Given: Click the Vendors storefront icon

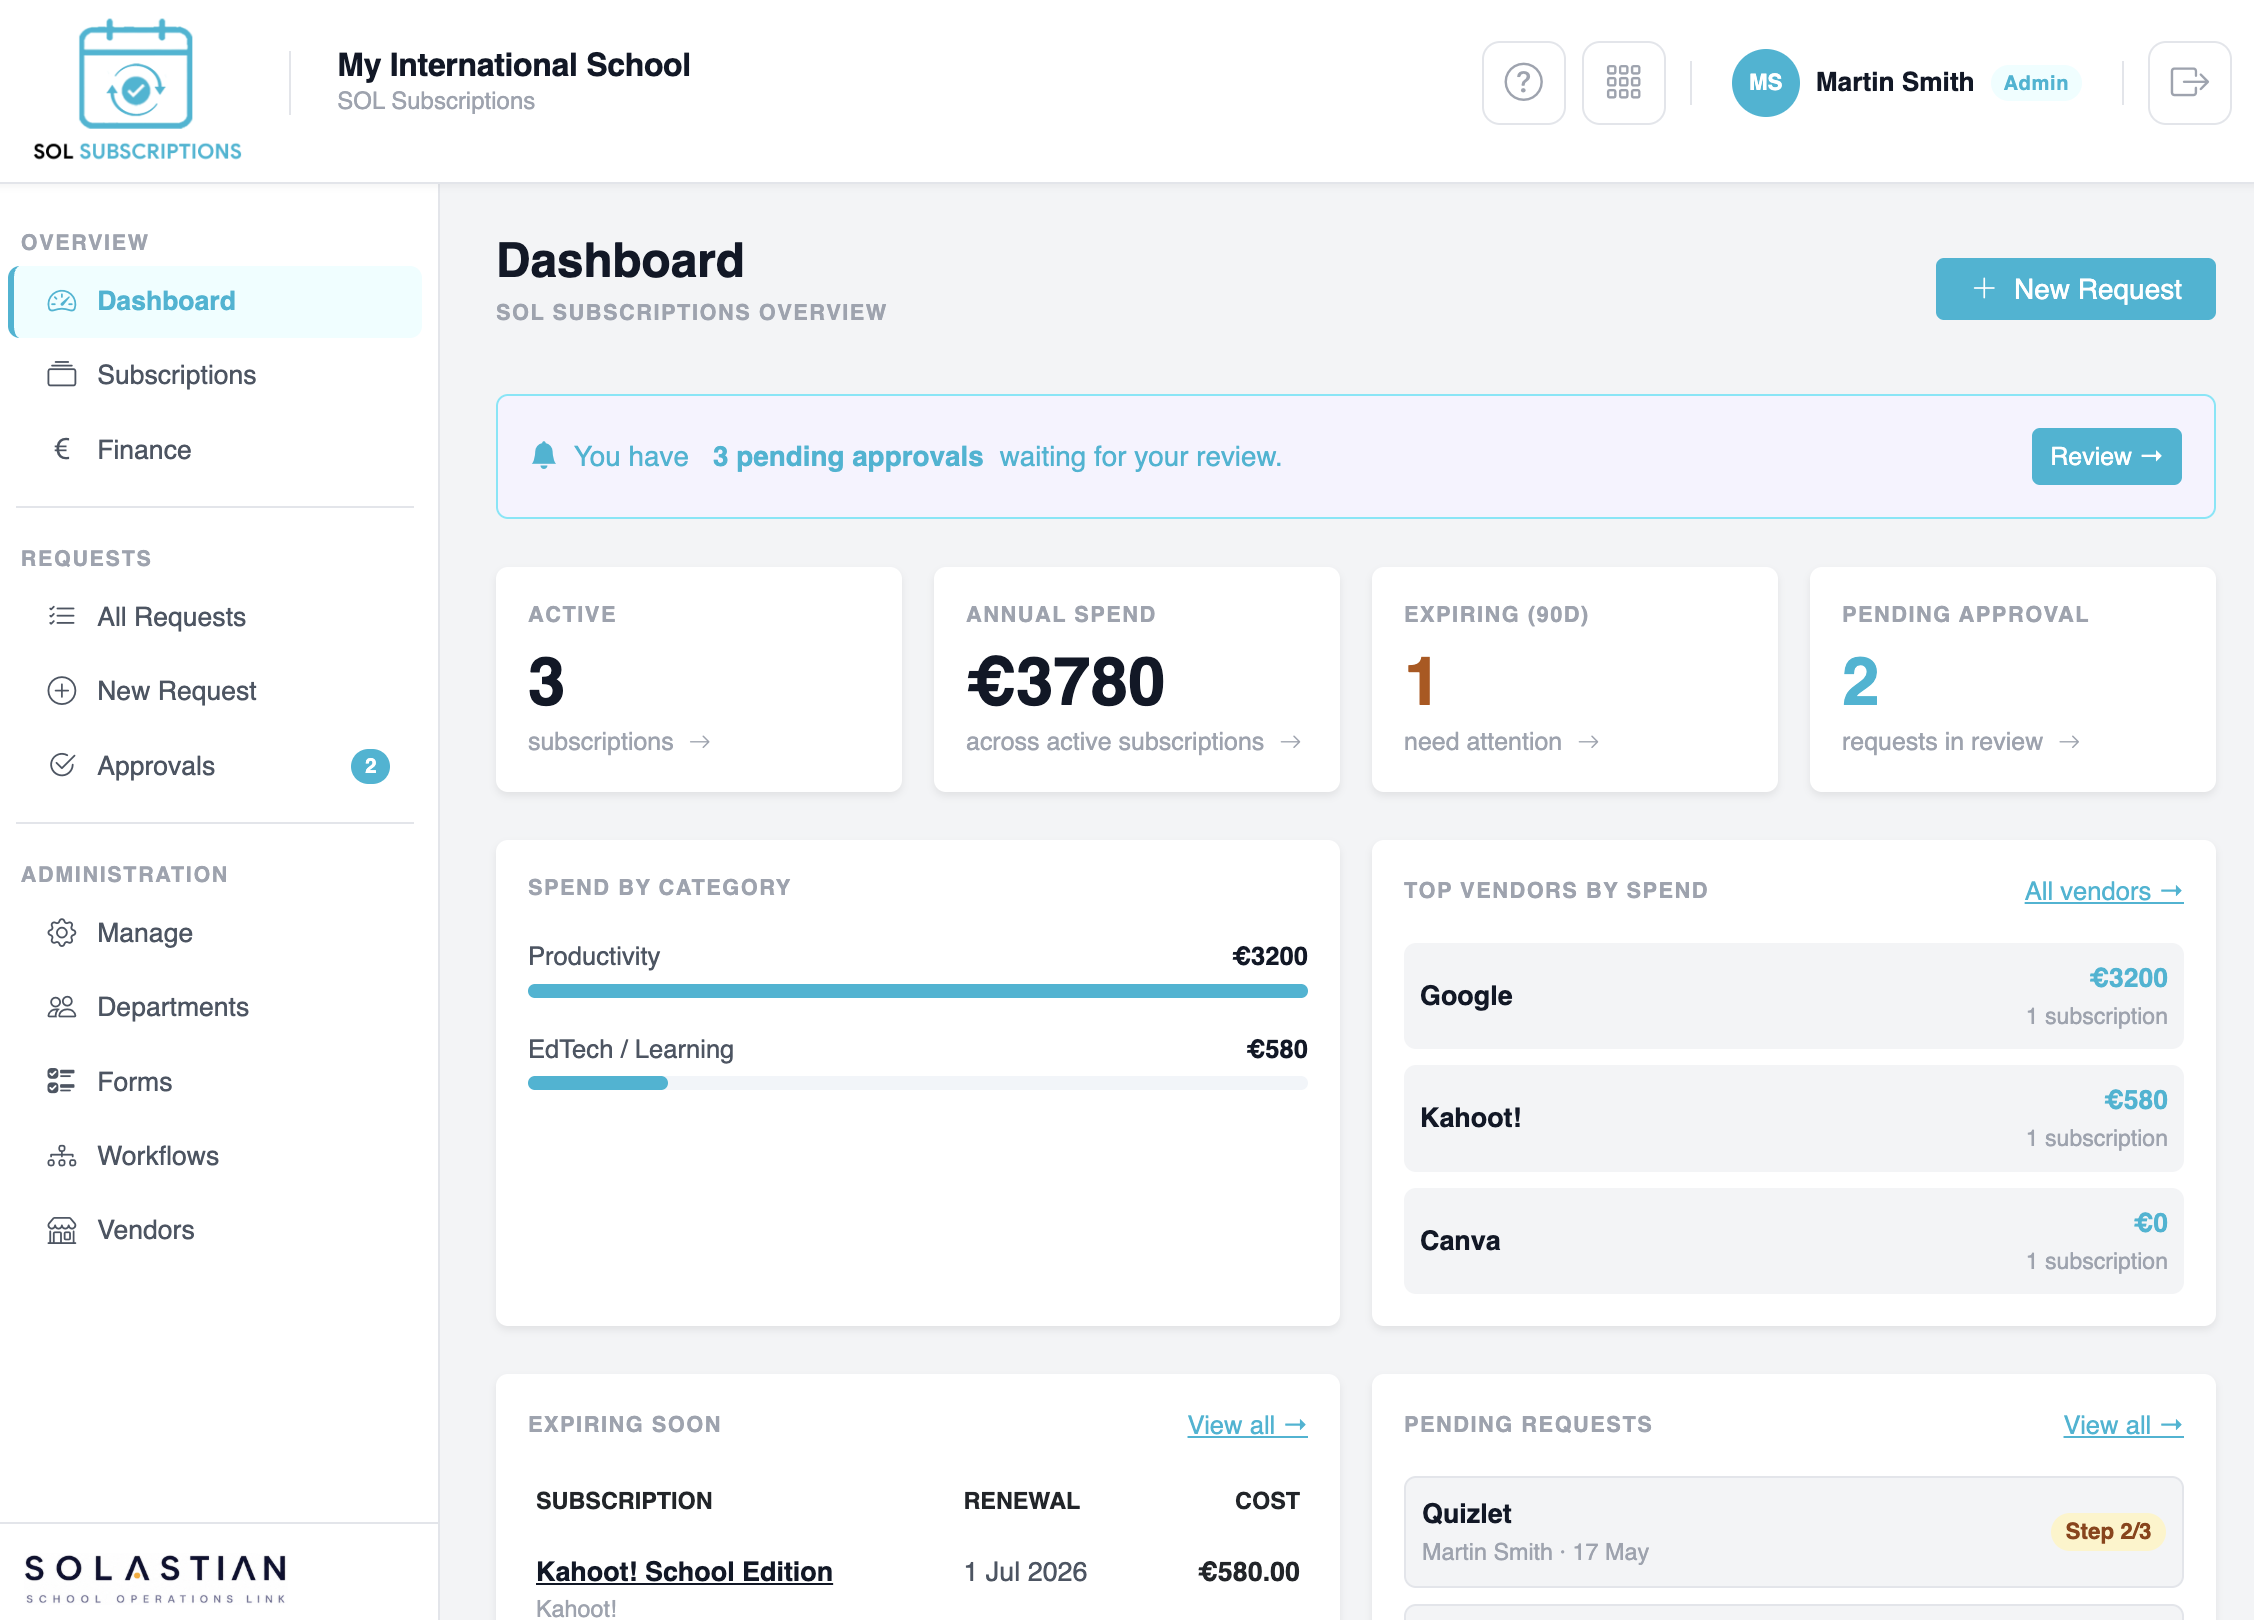Looking at the screenshot, I should point(62,1230).
